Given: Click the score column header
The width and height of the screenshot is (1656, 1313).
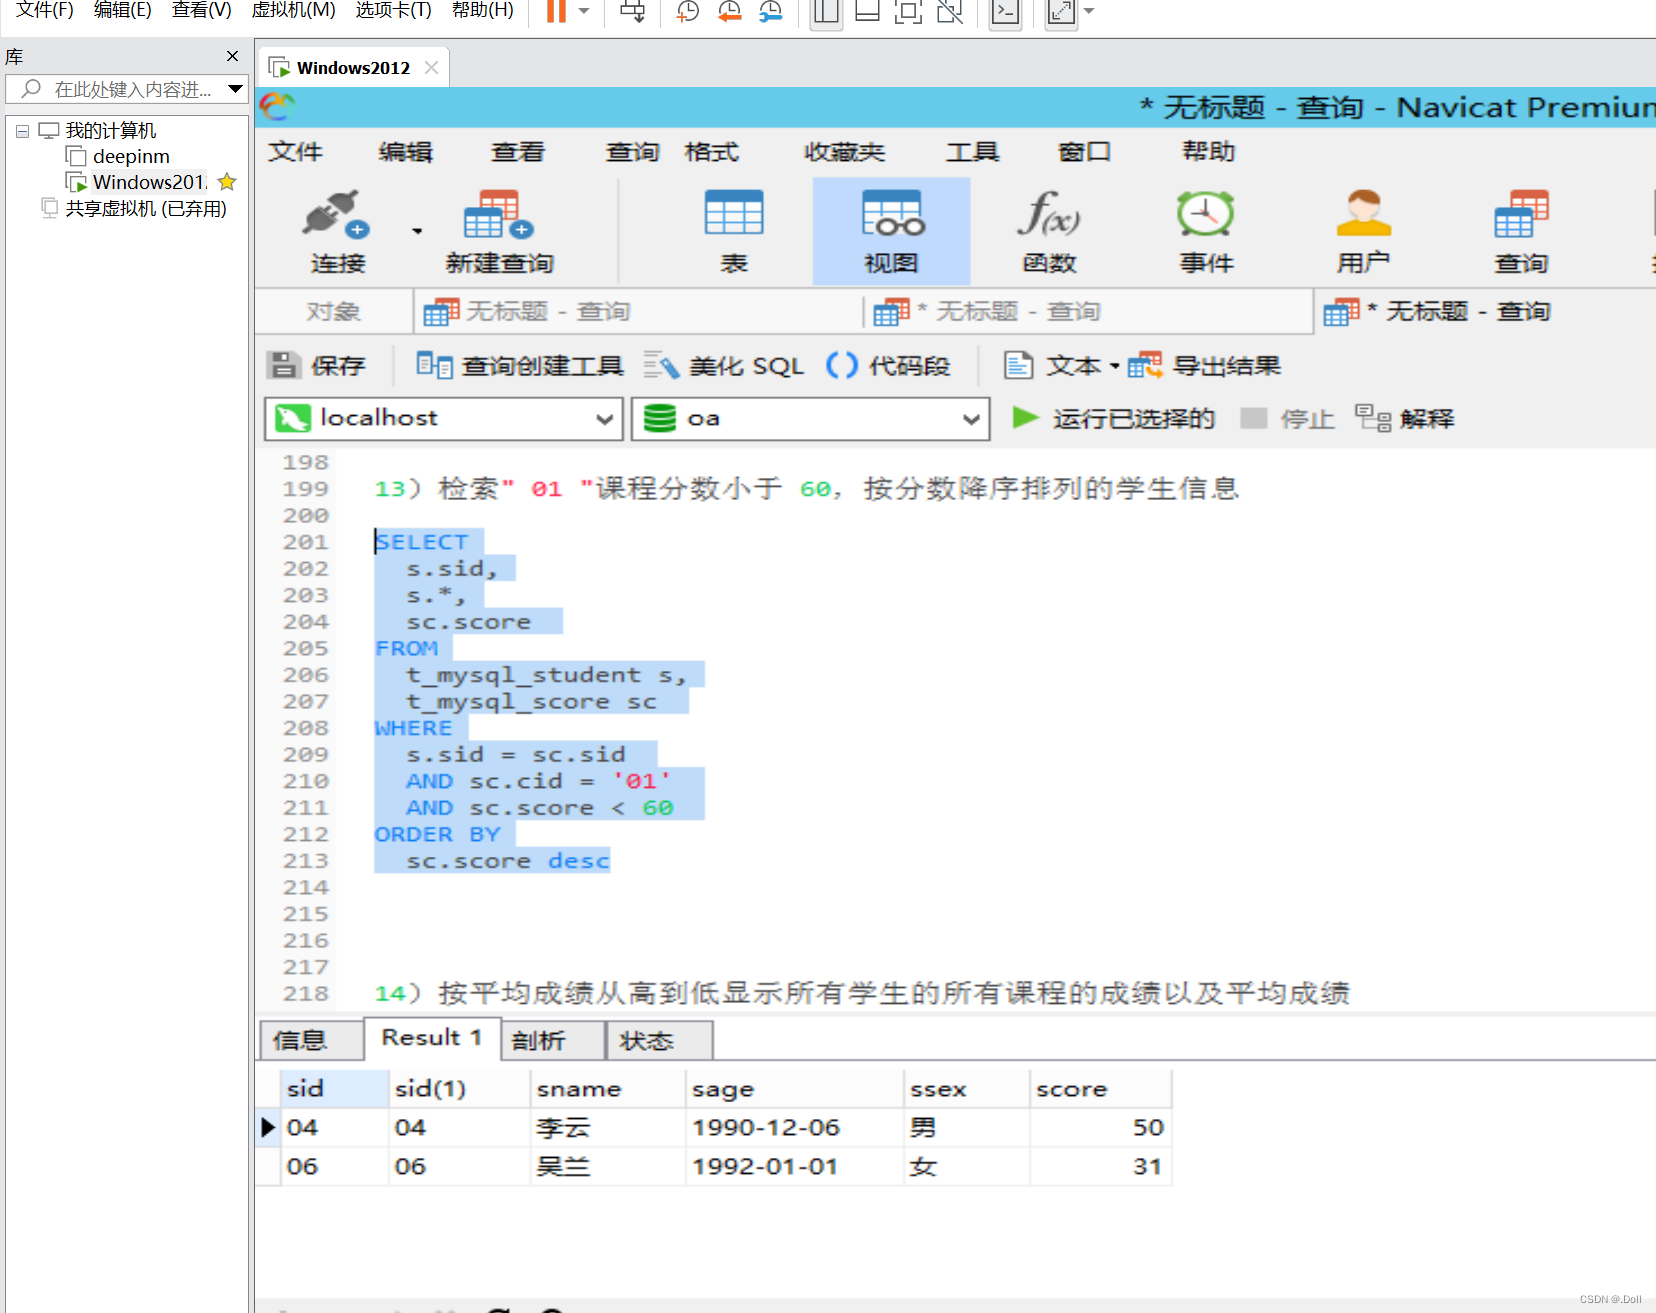Looking at the screenshot, I should pyautogui.click(x=1100, y=1088).
